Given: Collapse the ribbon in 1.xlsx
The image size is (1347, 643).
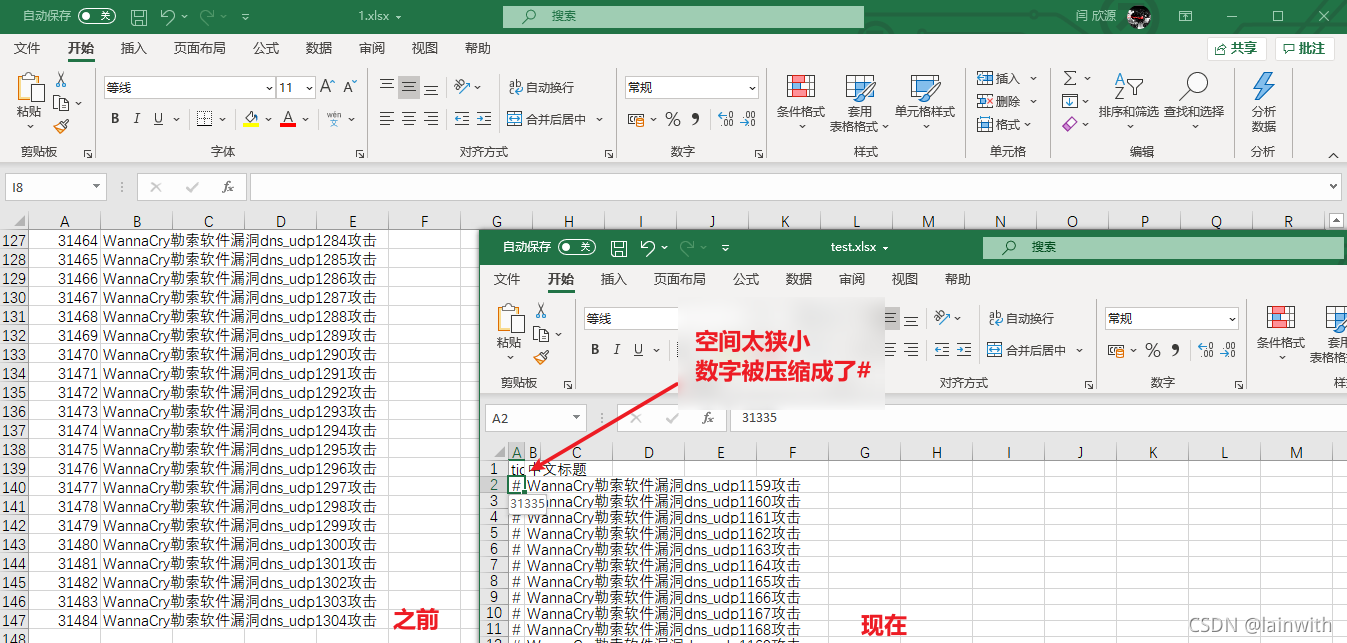Looking at the screenshot, I should tap(1332, 154).
